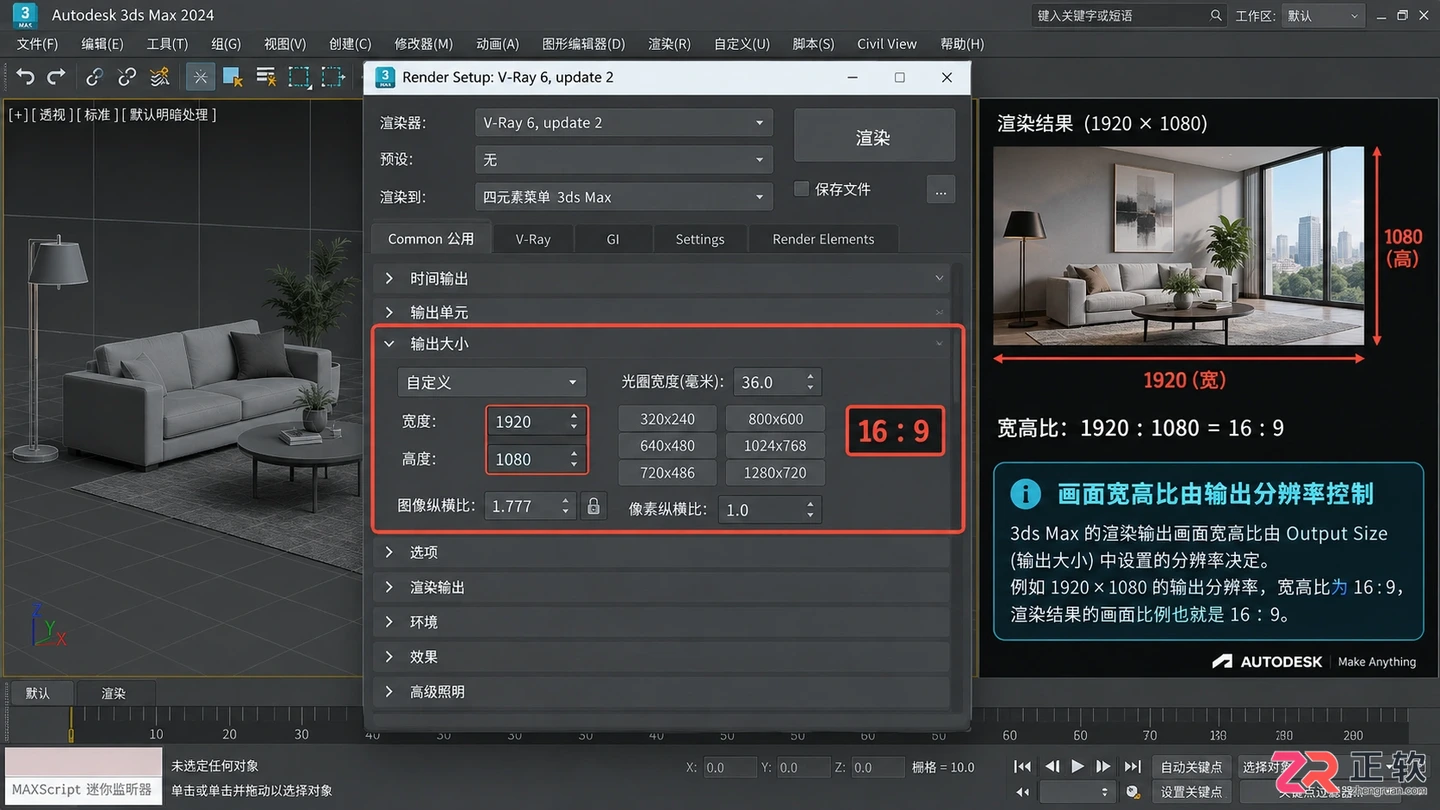Step to the previous frame

click(x=1052, y=766)
